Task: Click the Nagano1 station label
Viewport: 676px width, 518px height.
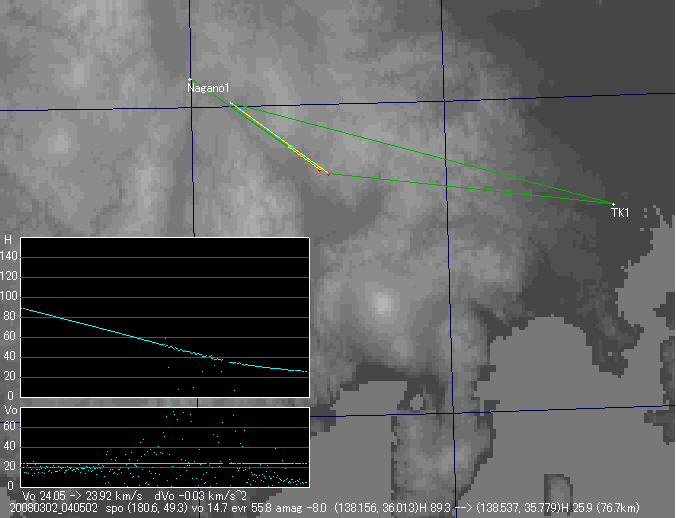Action: point(208,88)
